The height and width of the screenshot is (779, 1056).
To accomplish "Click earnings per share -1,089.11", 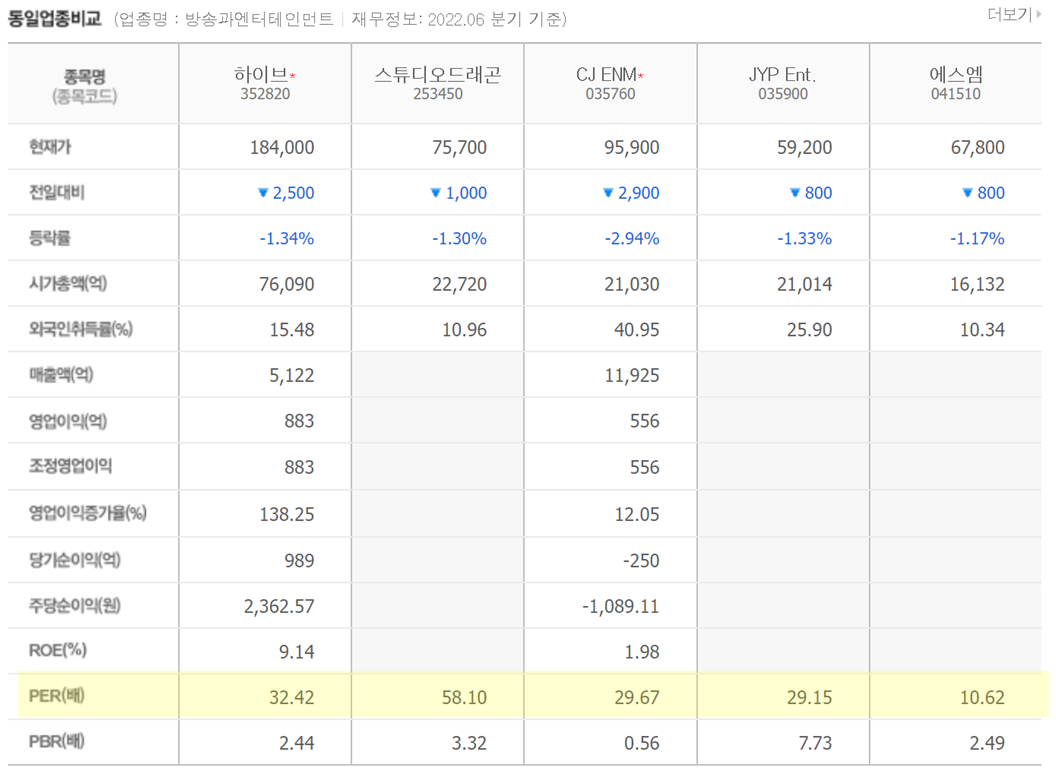I will pos(621,607).
